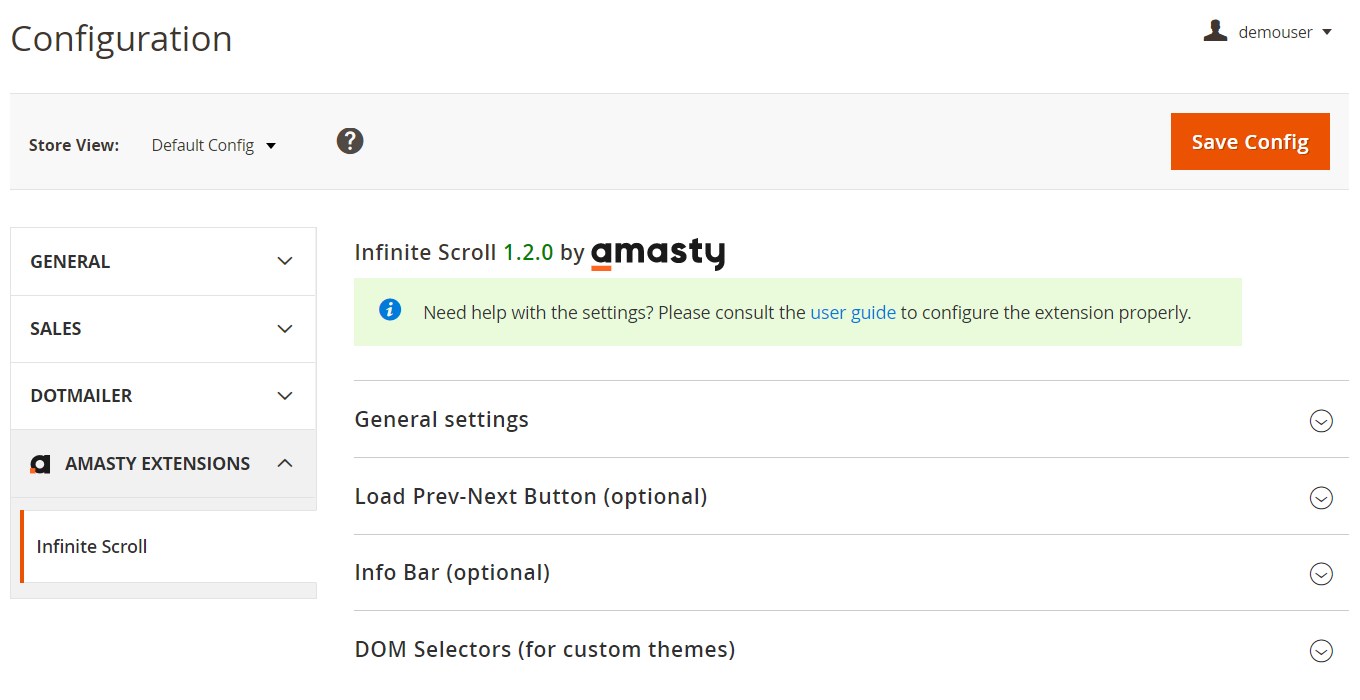Expand the DOTMAILER sidebar section
Viewport: 1360px width, 700px height.
[163, 396]
